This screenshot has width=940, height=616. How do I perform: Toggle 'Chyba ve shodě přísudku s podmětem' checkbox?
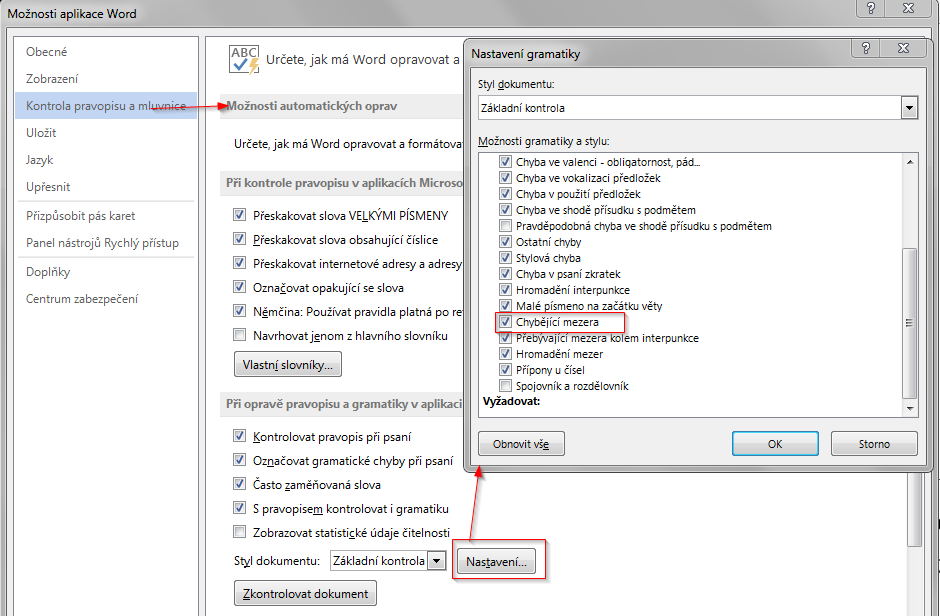(x=505, y=210)
